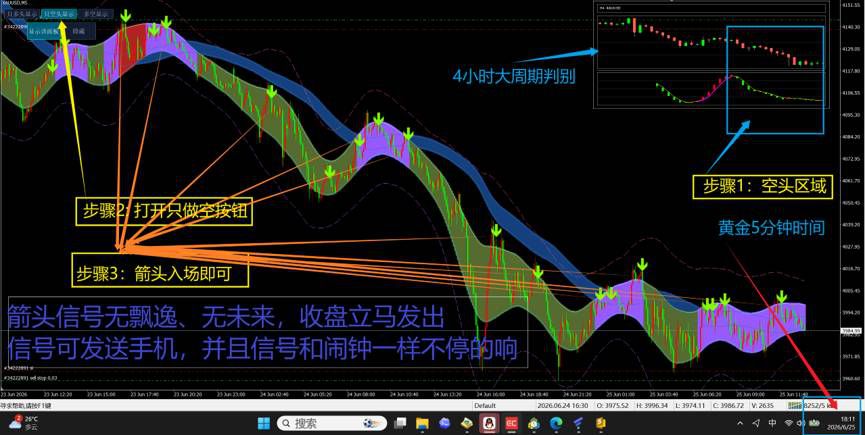Open the yellow-green diamond app icon on taskbar
Screen dimensions: 865x435
[x=467, y=423]
